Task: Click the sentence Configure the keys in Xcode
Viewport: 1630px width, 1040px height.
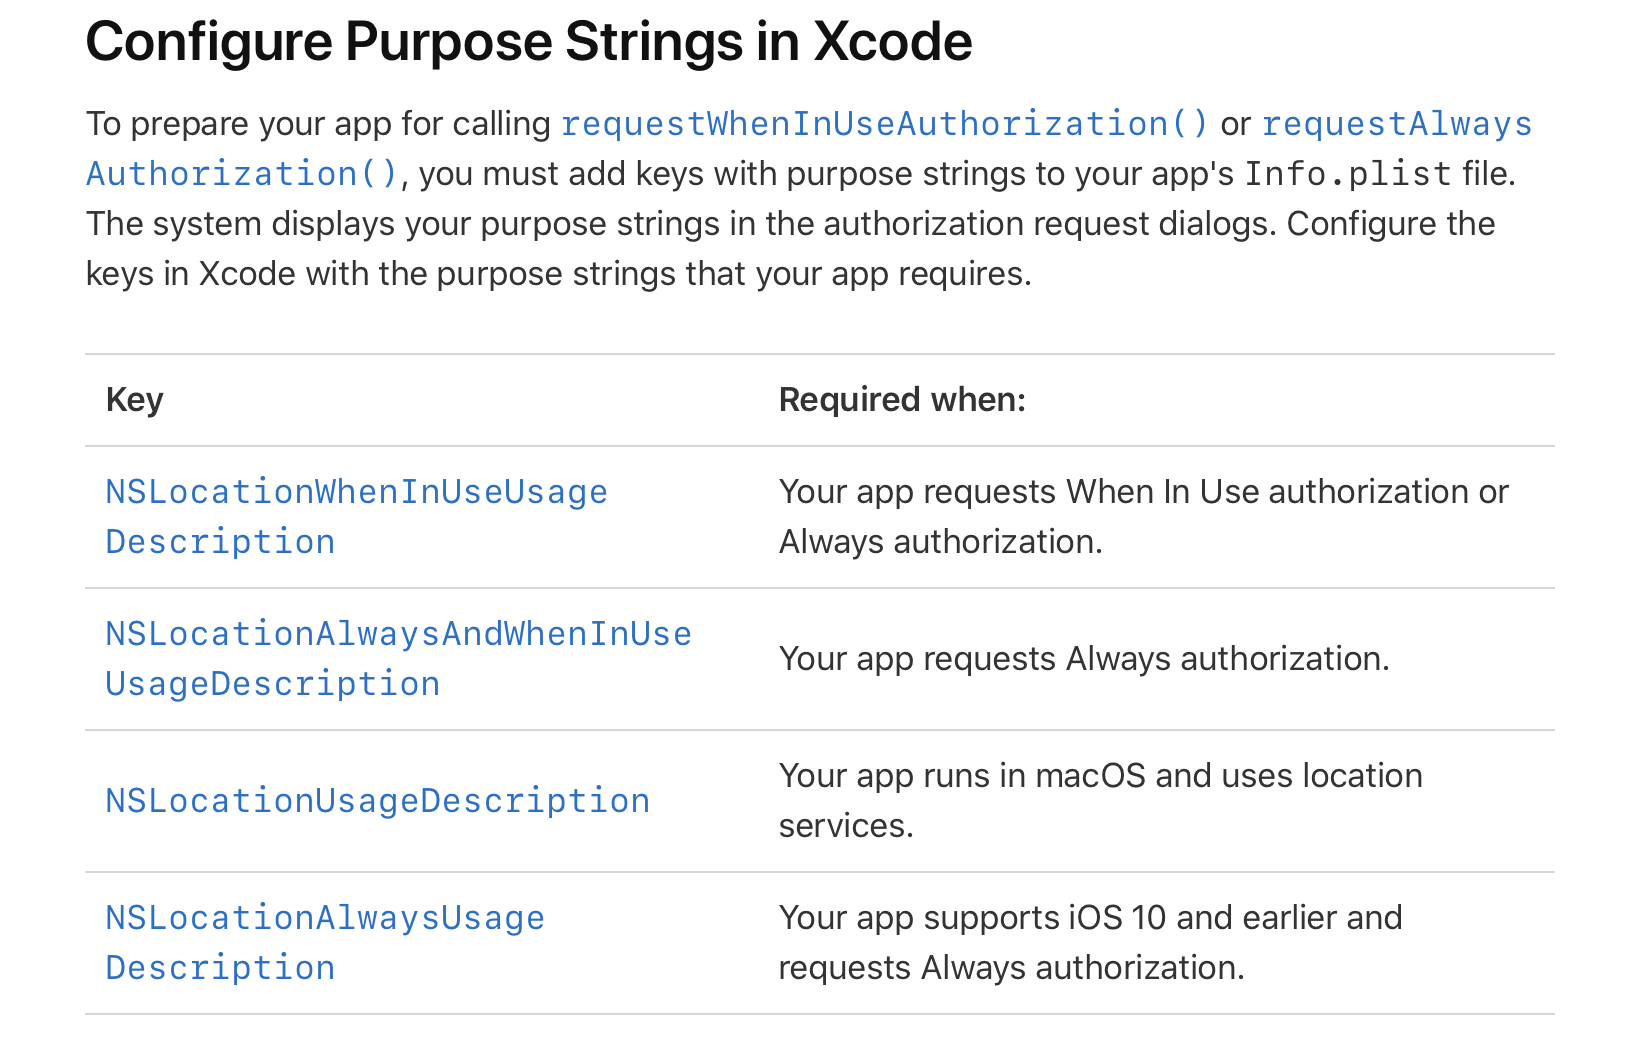Action: coord(1390,224)
